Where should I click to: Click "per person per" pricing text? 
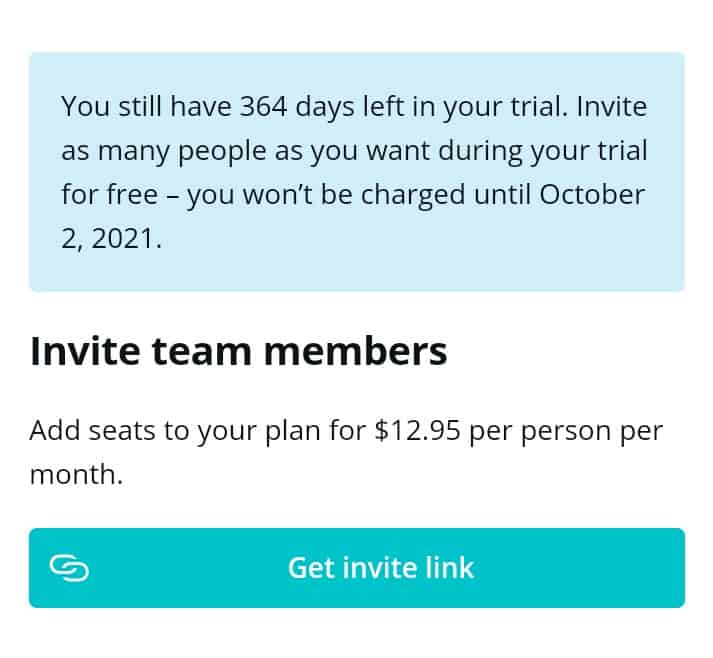tap(566, 431)
